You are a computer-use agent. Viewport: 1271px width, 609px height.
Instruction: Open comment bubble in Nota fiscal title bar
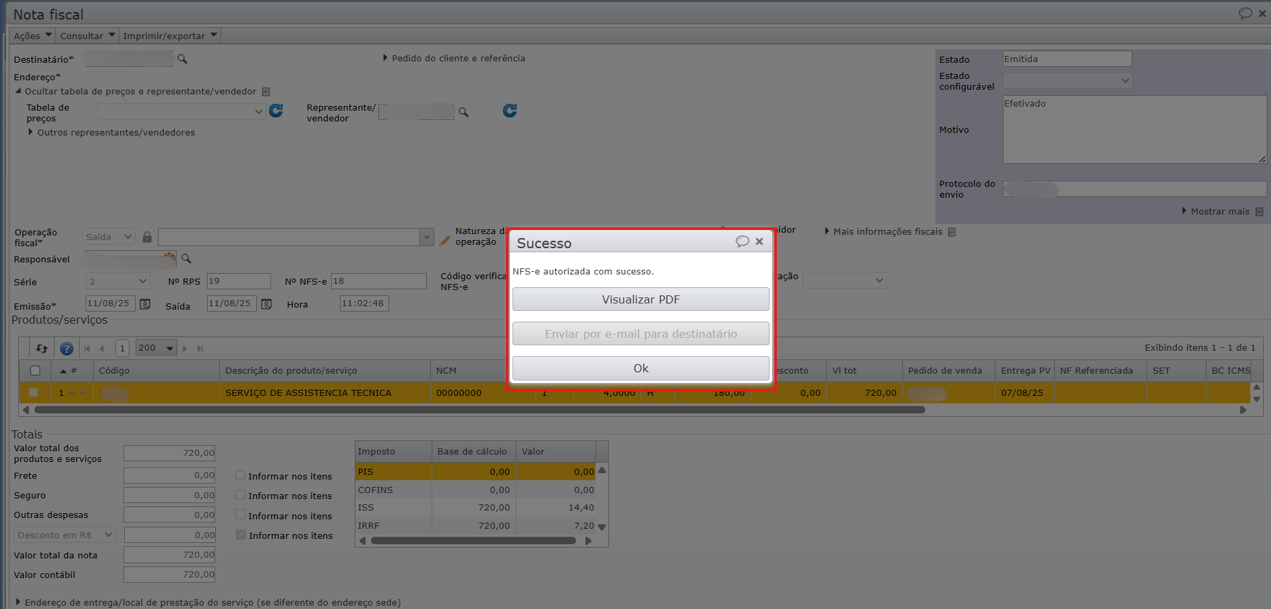(1245, 13)
